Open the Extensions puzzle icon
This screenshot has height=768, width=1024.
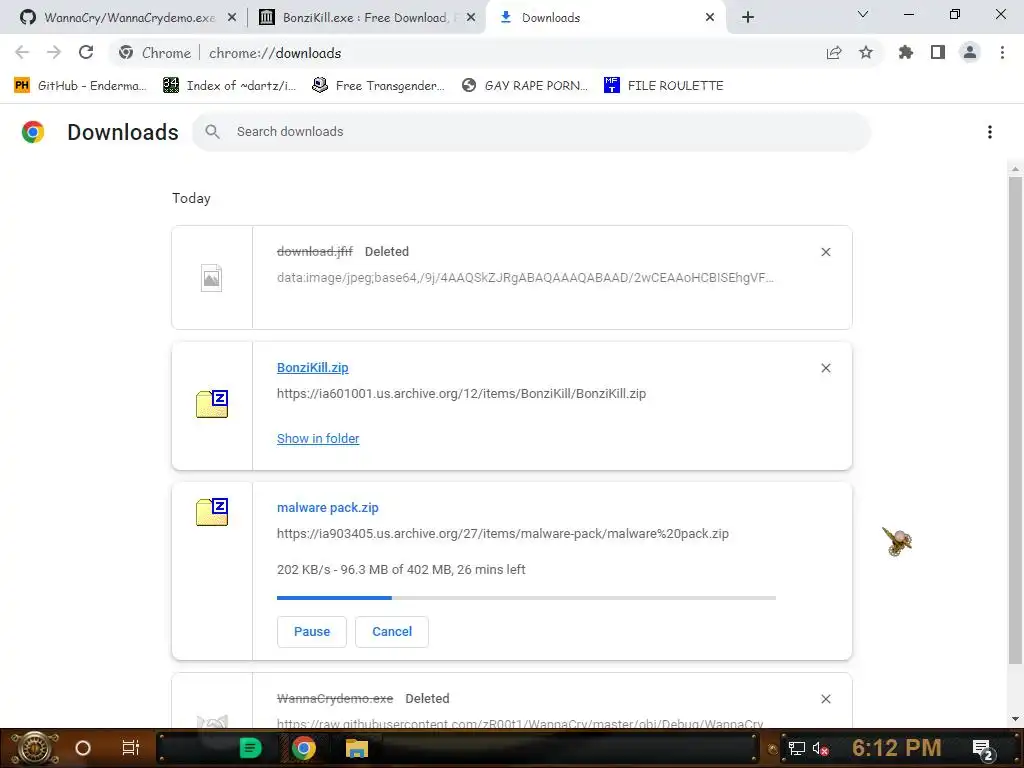click(906, 53)
